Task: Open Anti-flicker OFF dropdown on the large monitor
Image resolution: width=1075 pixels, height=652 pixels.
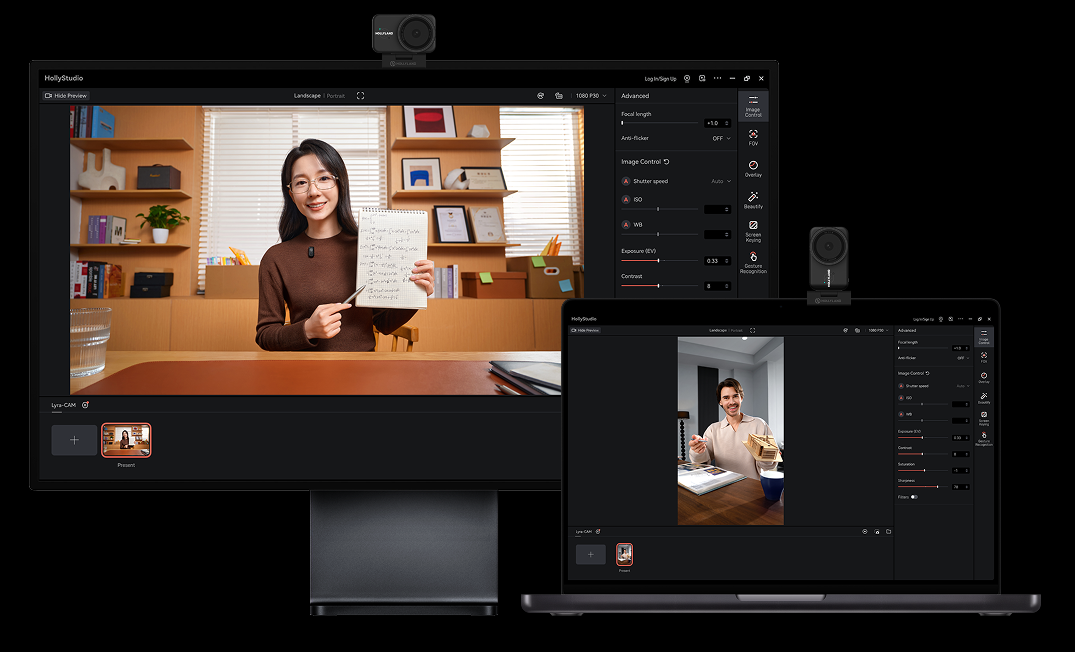Action: point(721,138)
